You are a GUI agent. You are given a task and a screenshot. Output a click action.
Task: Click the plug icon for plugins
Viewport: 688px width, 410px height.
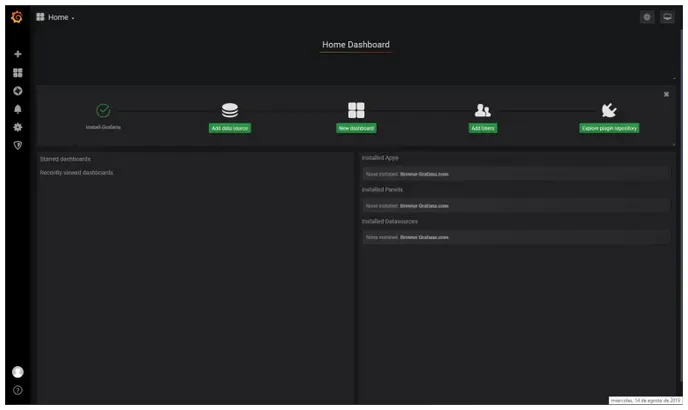tap(609, 110)
